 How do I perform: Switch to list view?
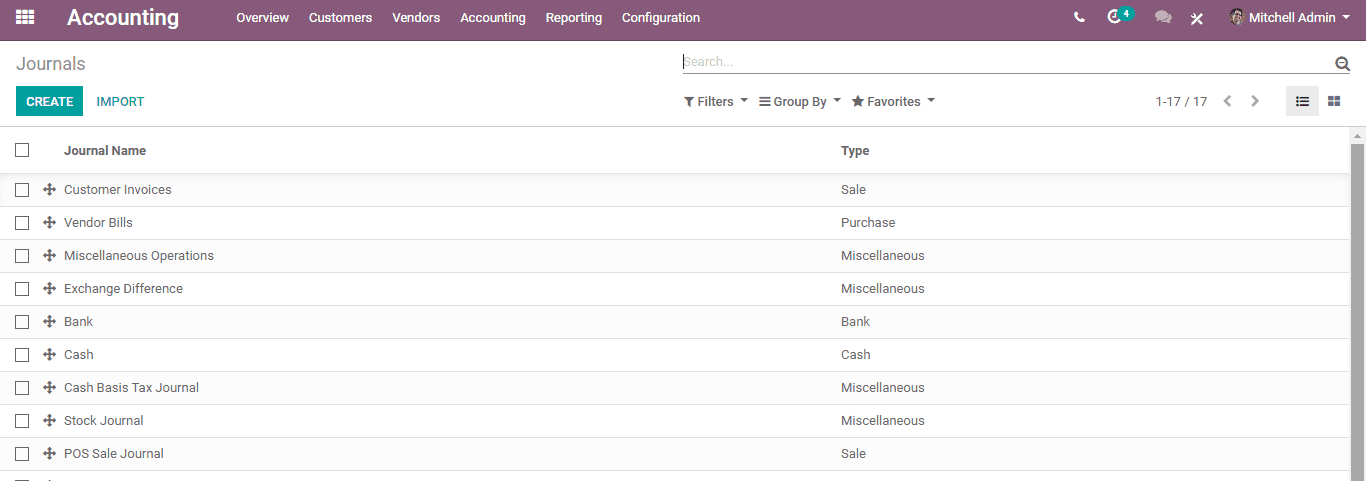(1302, 101)
